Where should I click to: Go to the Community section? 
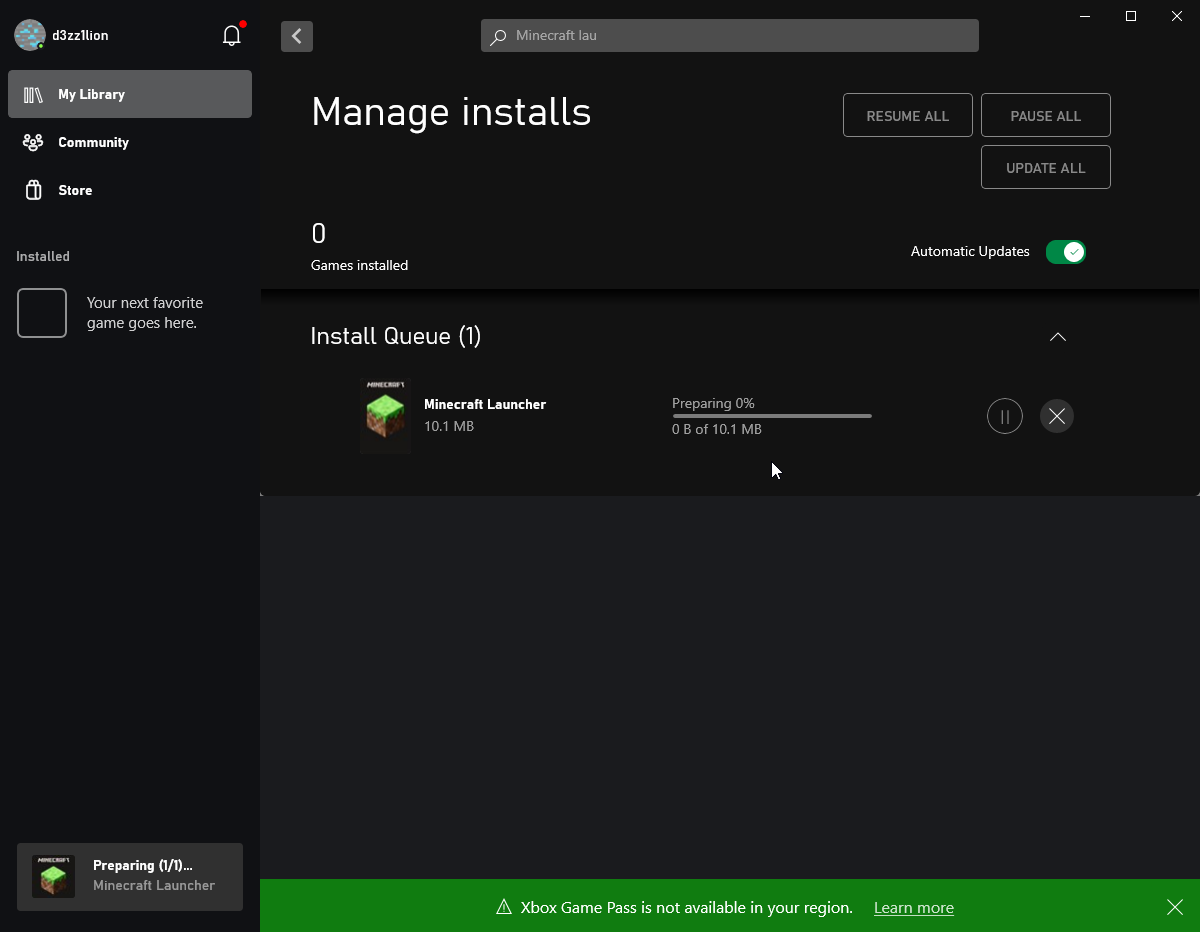[x=93, y=142]
